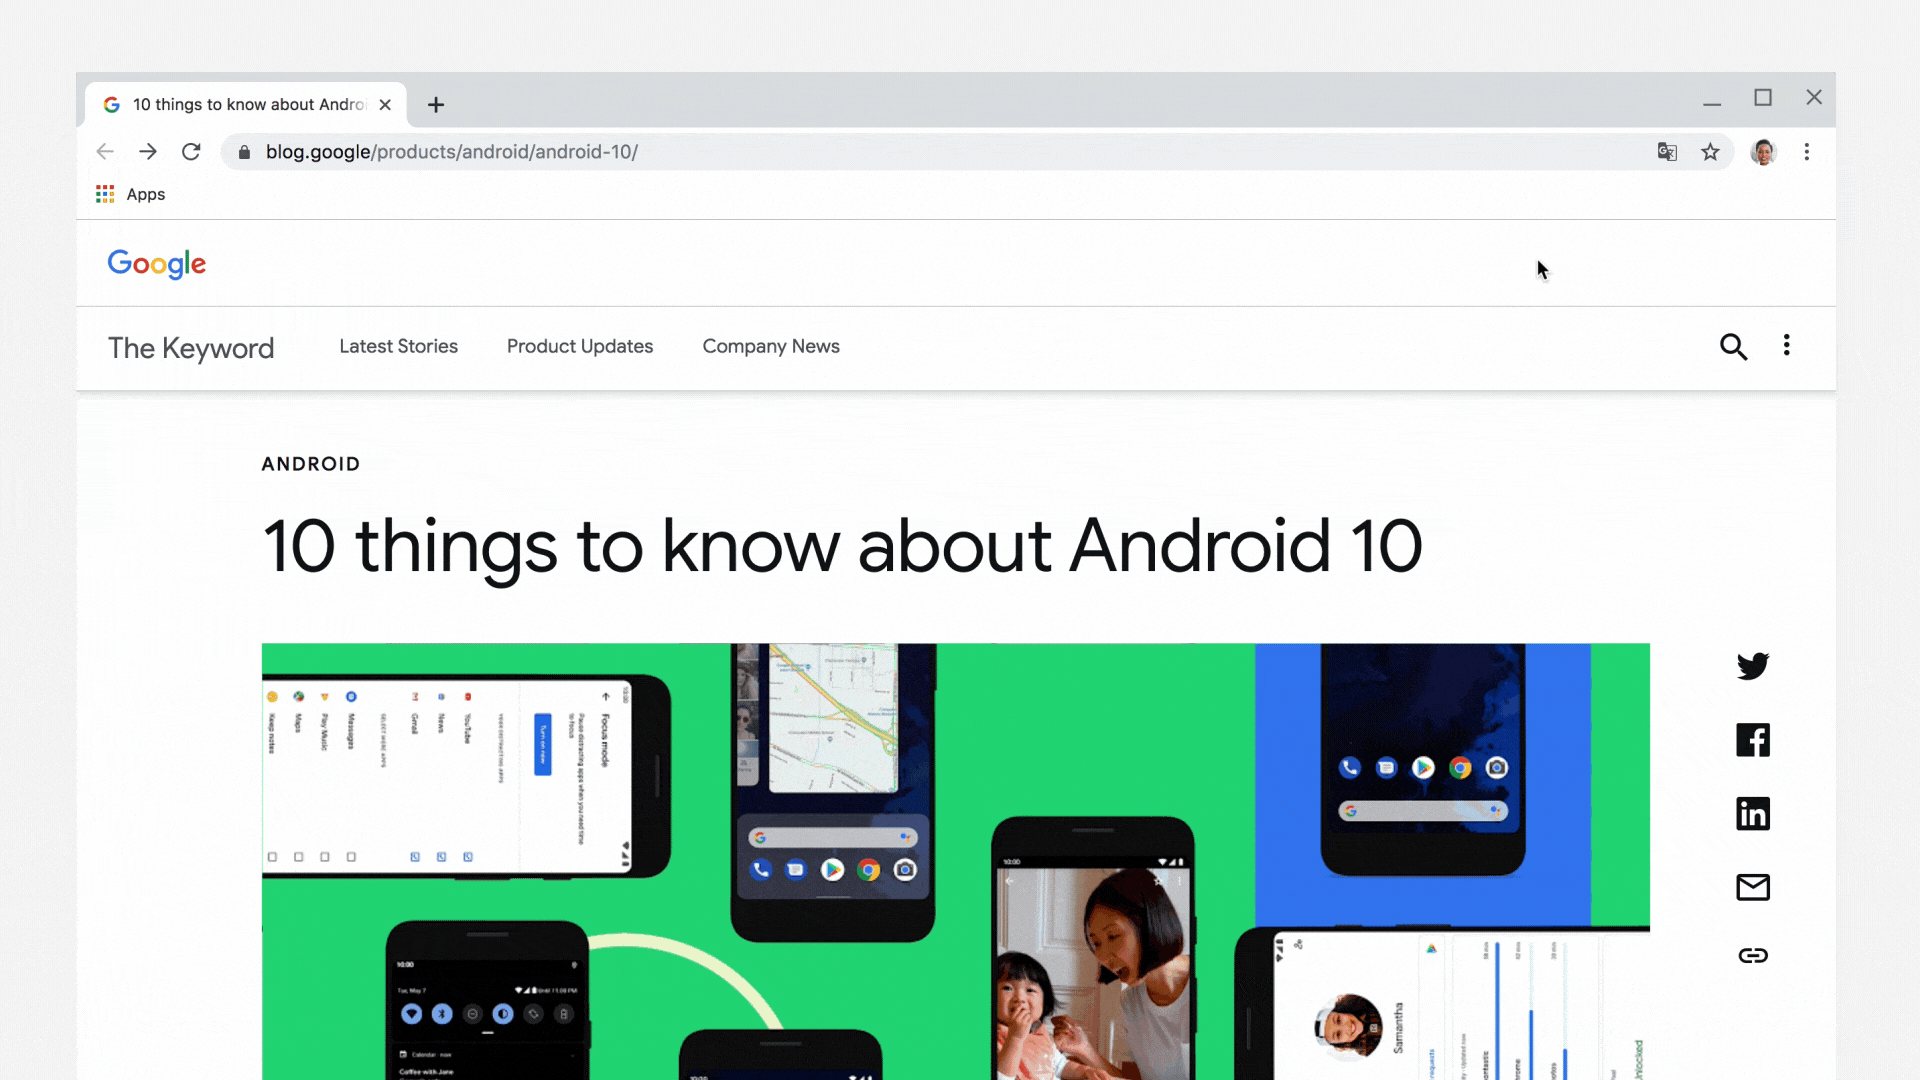The image size is (1920, 1080).
Task: Go to Product Updates
Action: (x=579, y=346)
